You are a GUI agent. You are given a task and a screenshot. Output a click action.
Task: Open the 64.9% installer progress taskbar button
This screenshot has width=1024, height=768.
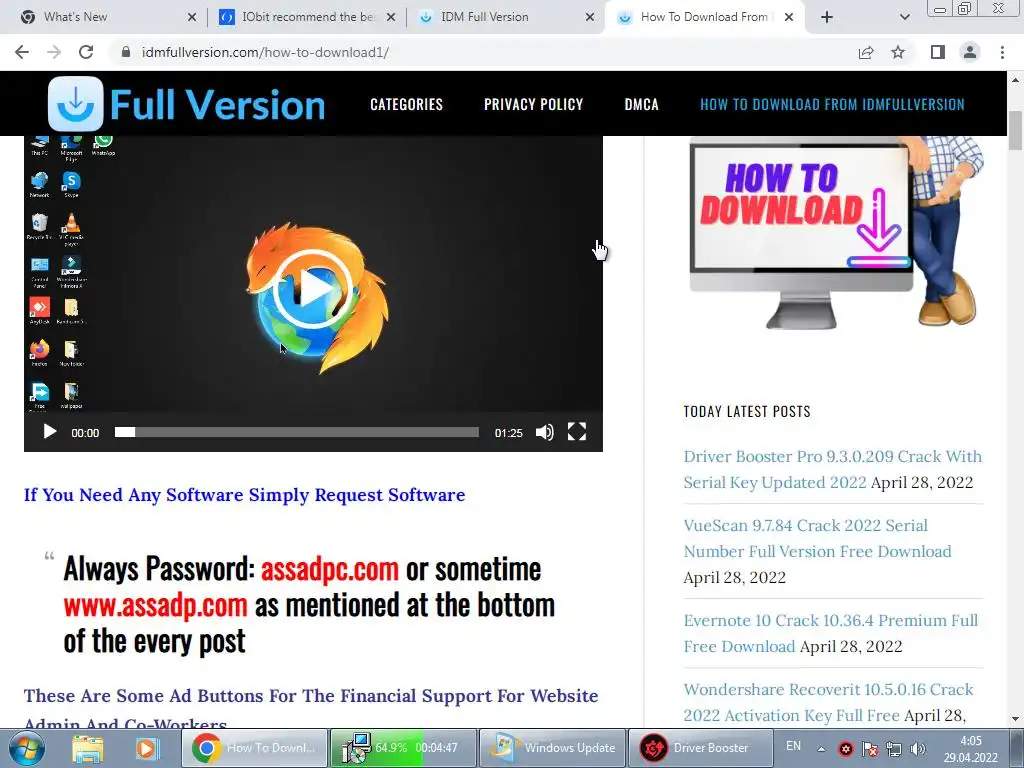pos(403,748)
